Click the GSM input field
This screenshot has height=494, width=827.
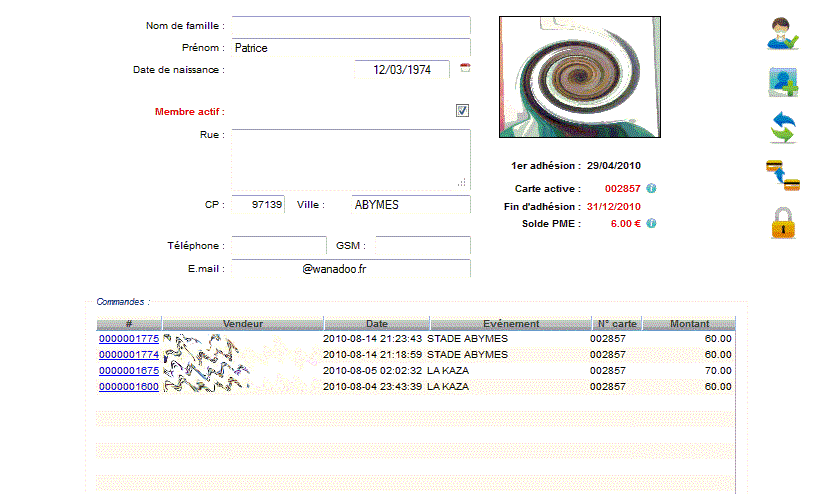click(423, 245)
